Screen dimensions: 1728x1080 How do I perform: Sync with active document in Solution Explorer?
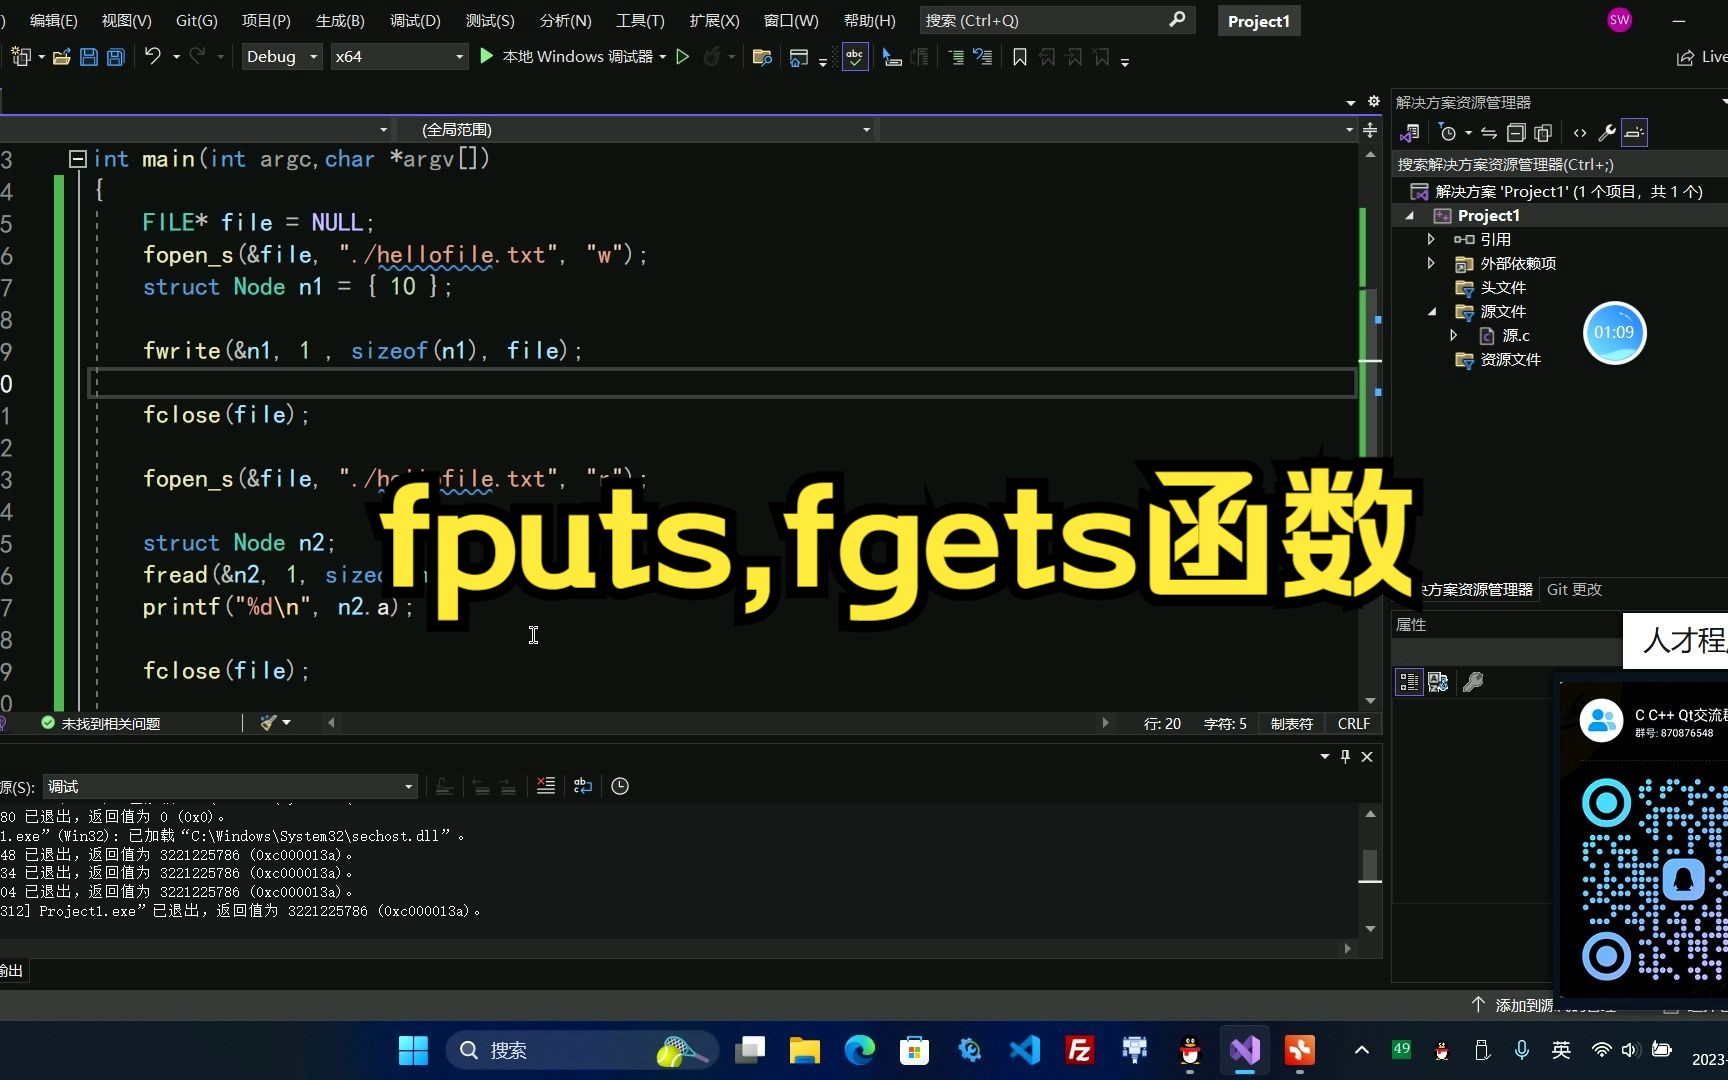click(x=1489, y=132)
